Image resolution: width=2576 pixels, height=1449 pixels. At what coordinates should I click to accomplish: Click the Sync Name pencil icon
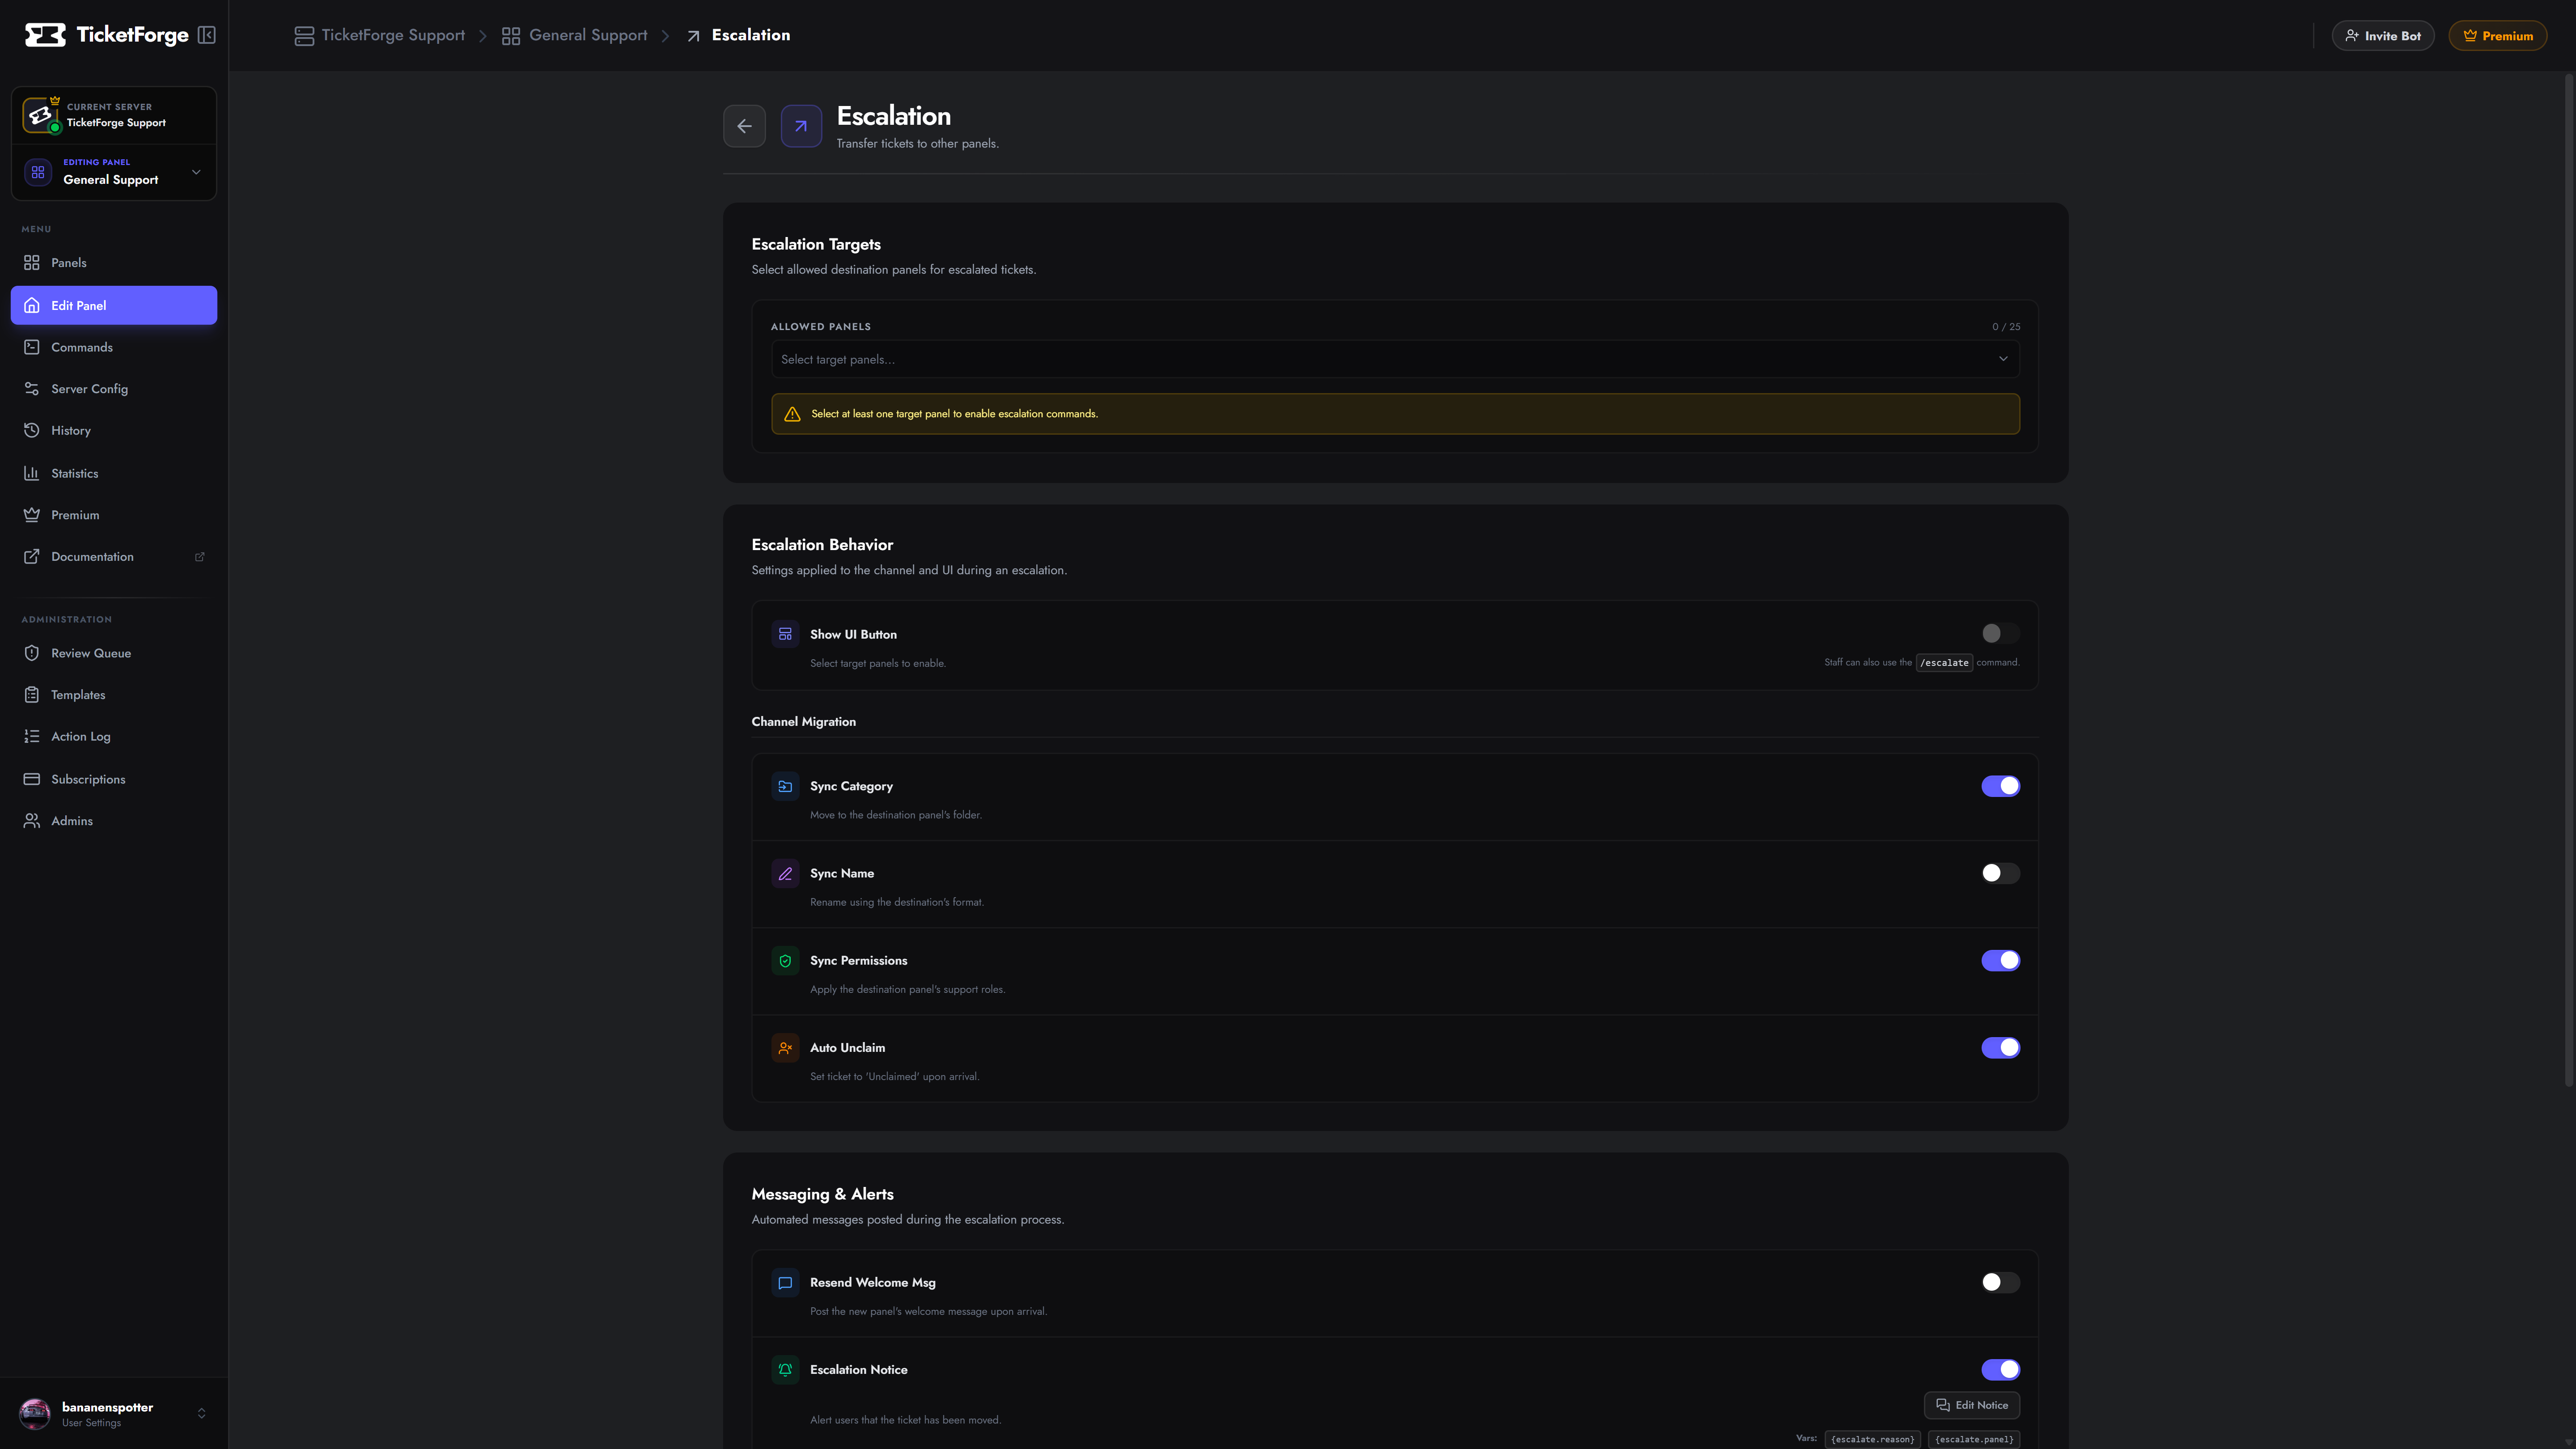pyautogui.click(x=785, y=873)
